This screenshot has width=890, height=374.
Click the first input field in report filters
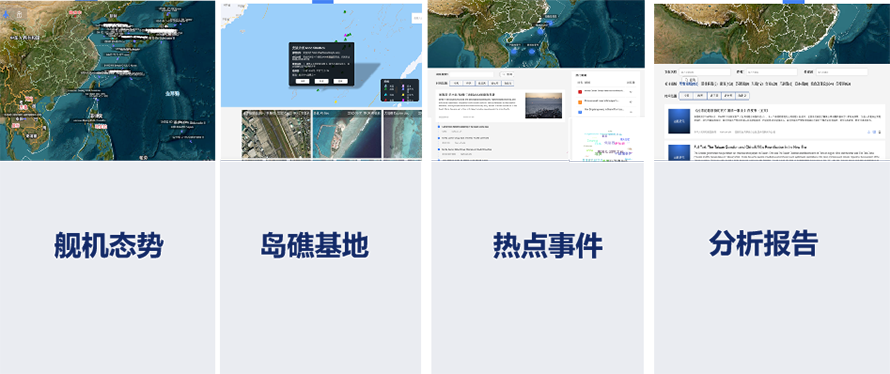tap(705, 72)
